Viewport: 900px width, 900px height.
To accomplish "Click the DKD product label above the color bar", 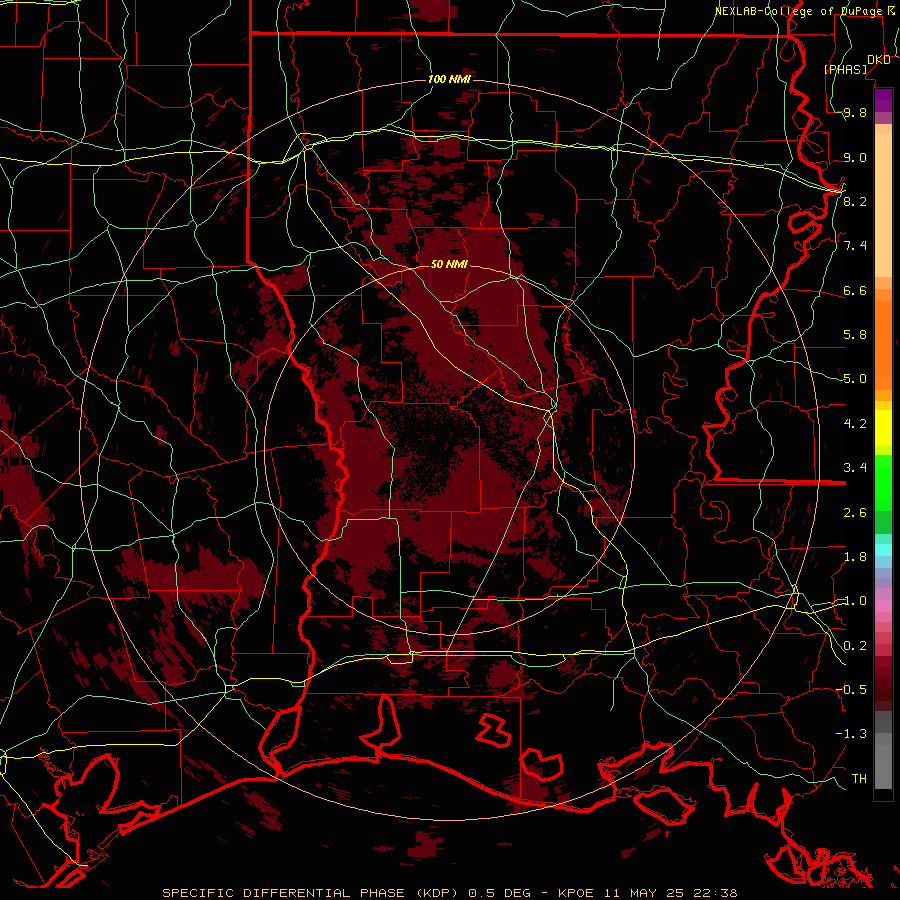I will point(879,60).
